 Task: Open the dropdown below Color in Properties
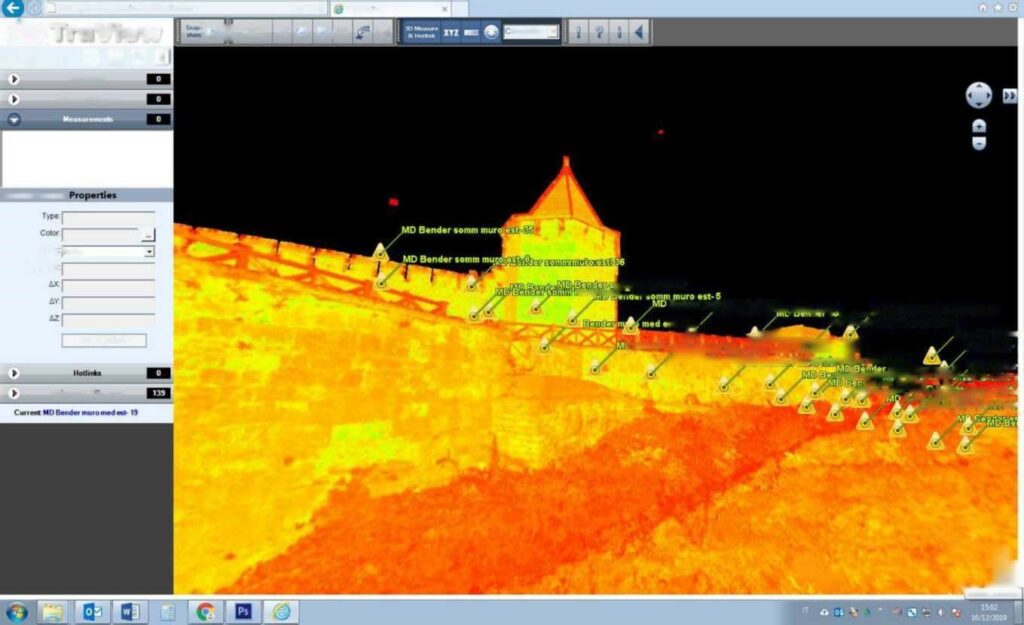pos(149,252)
